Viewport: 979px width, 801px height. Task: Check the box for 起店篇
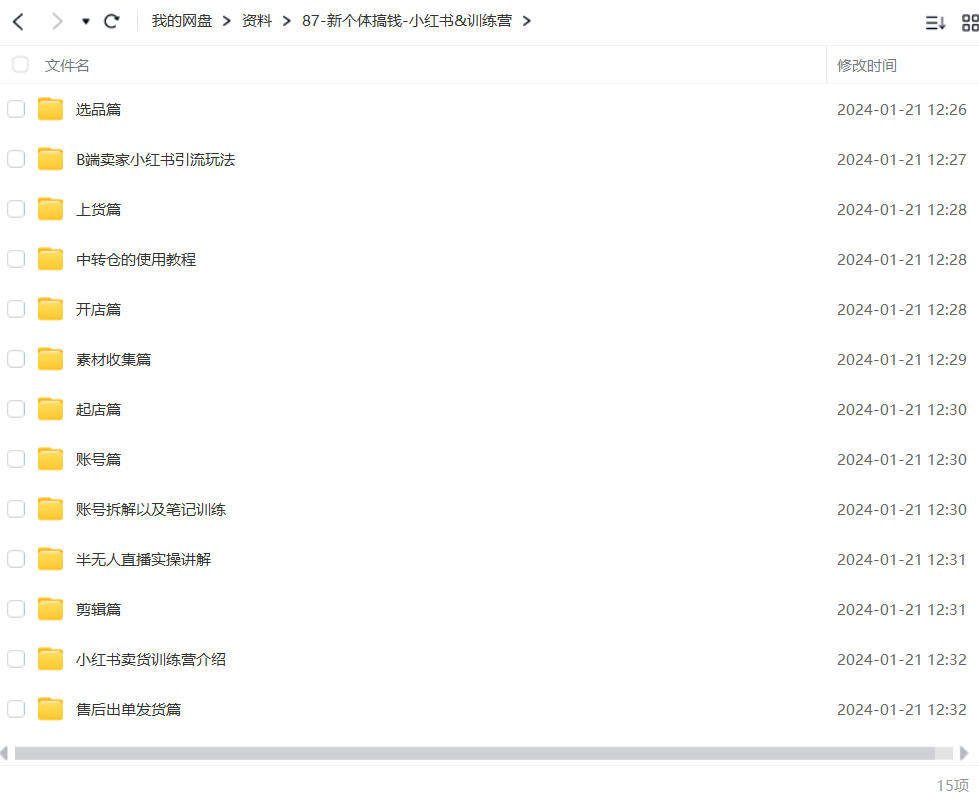[x=16, y=409]
